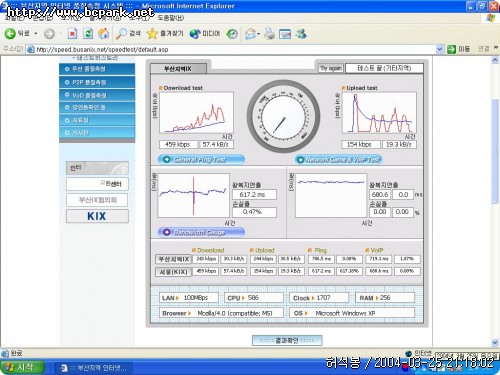Open the 자료실 sidebar item
Viewport: 500px width, 375px height.
[97, 120]
